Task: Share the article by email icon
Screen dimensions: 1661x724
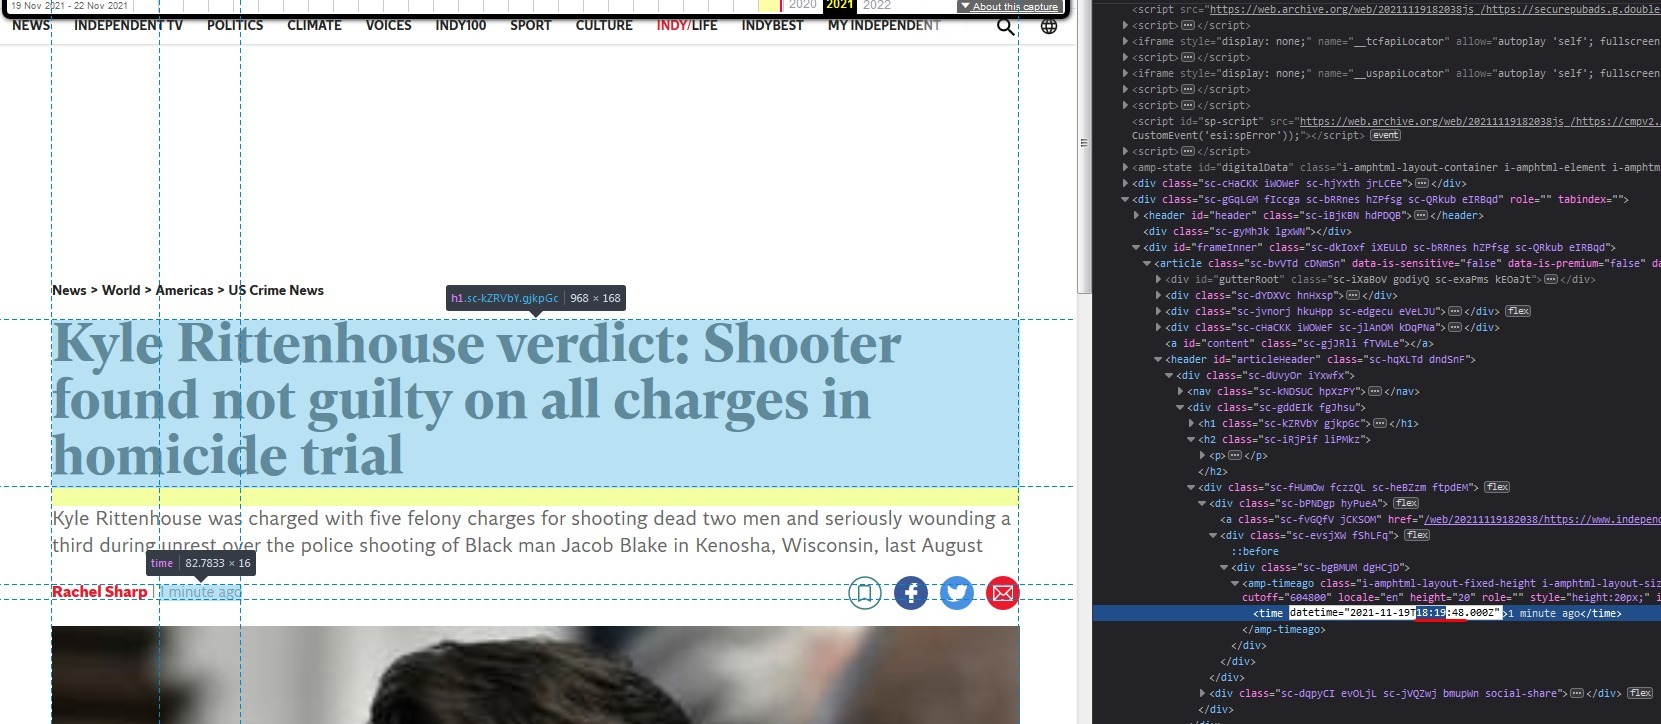Action: (x=1003, y=593)
